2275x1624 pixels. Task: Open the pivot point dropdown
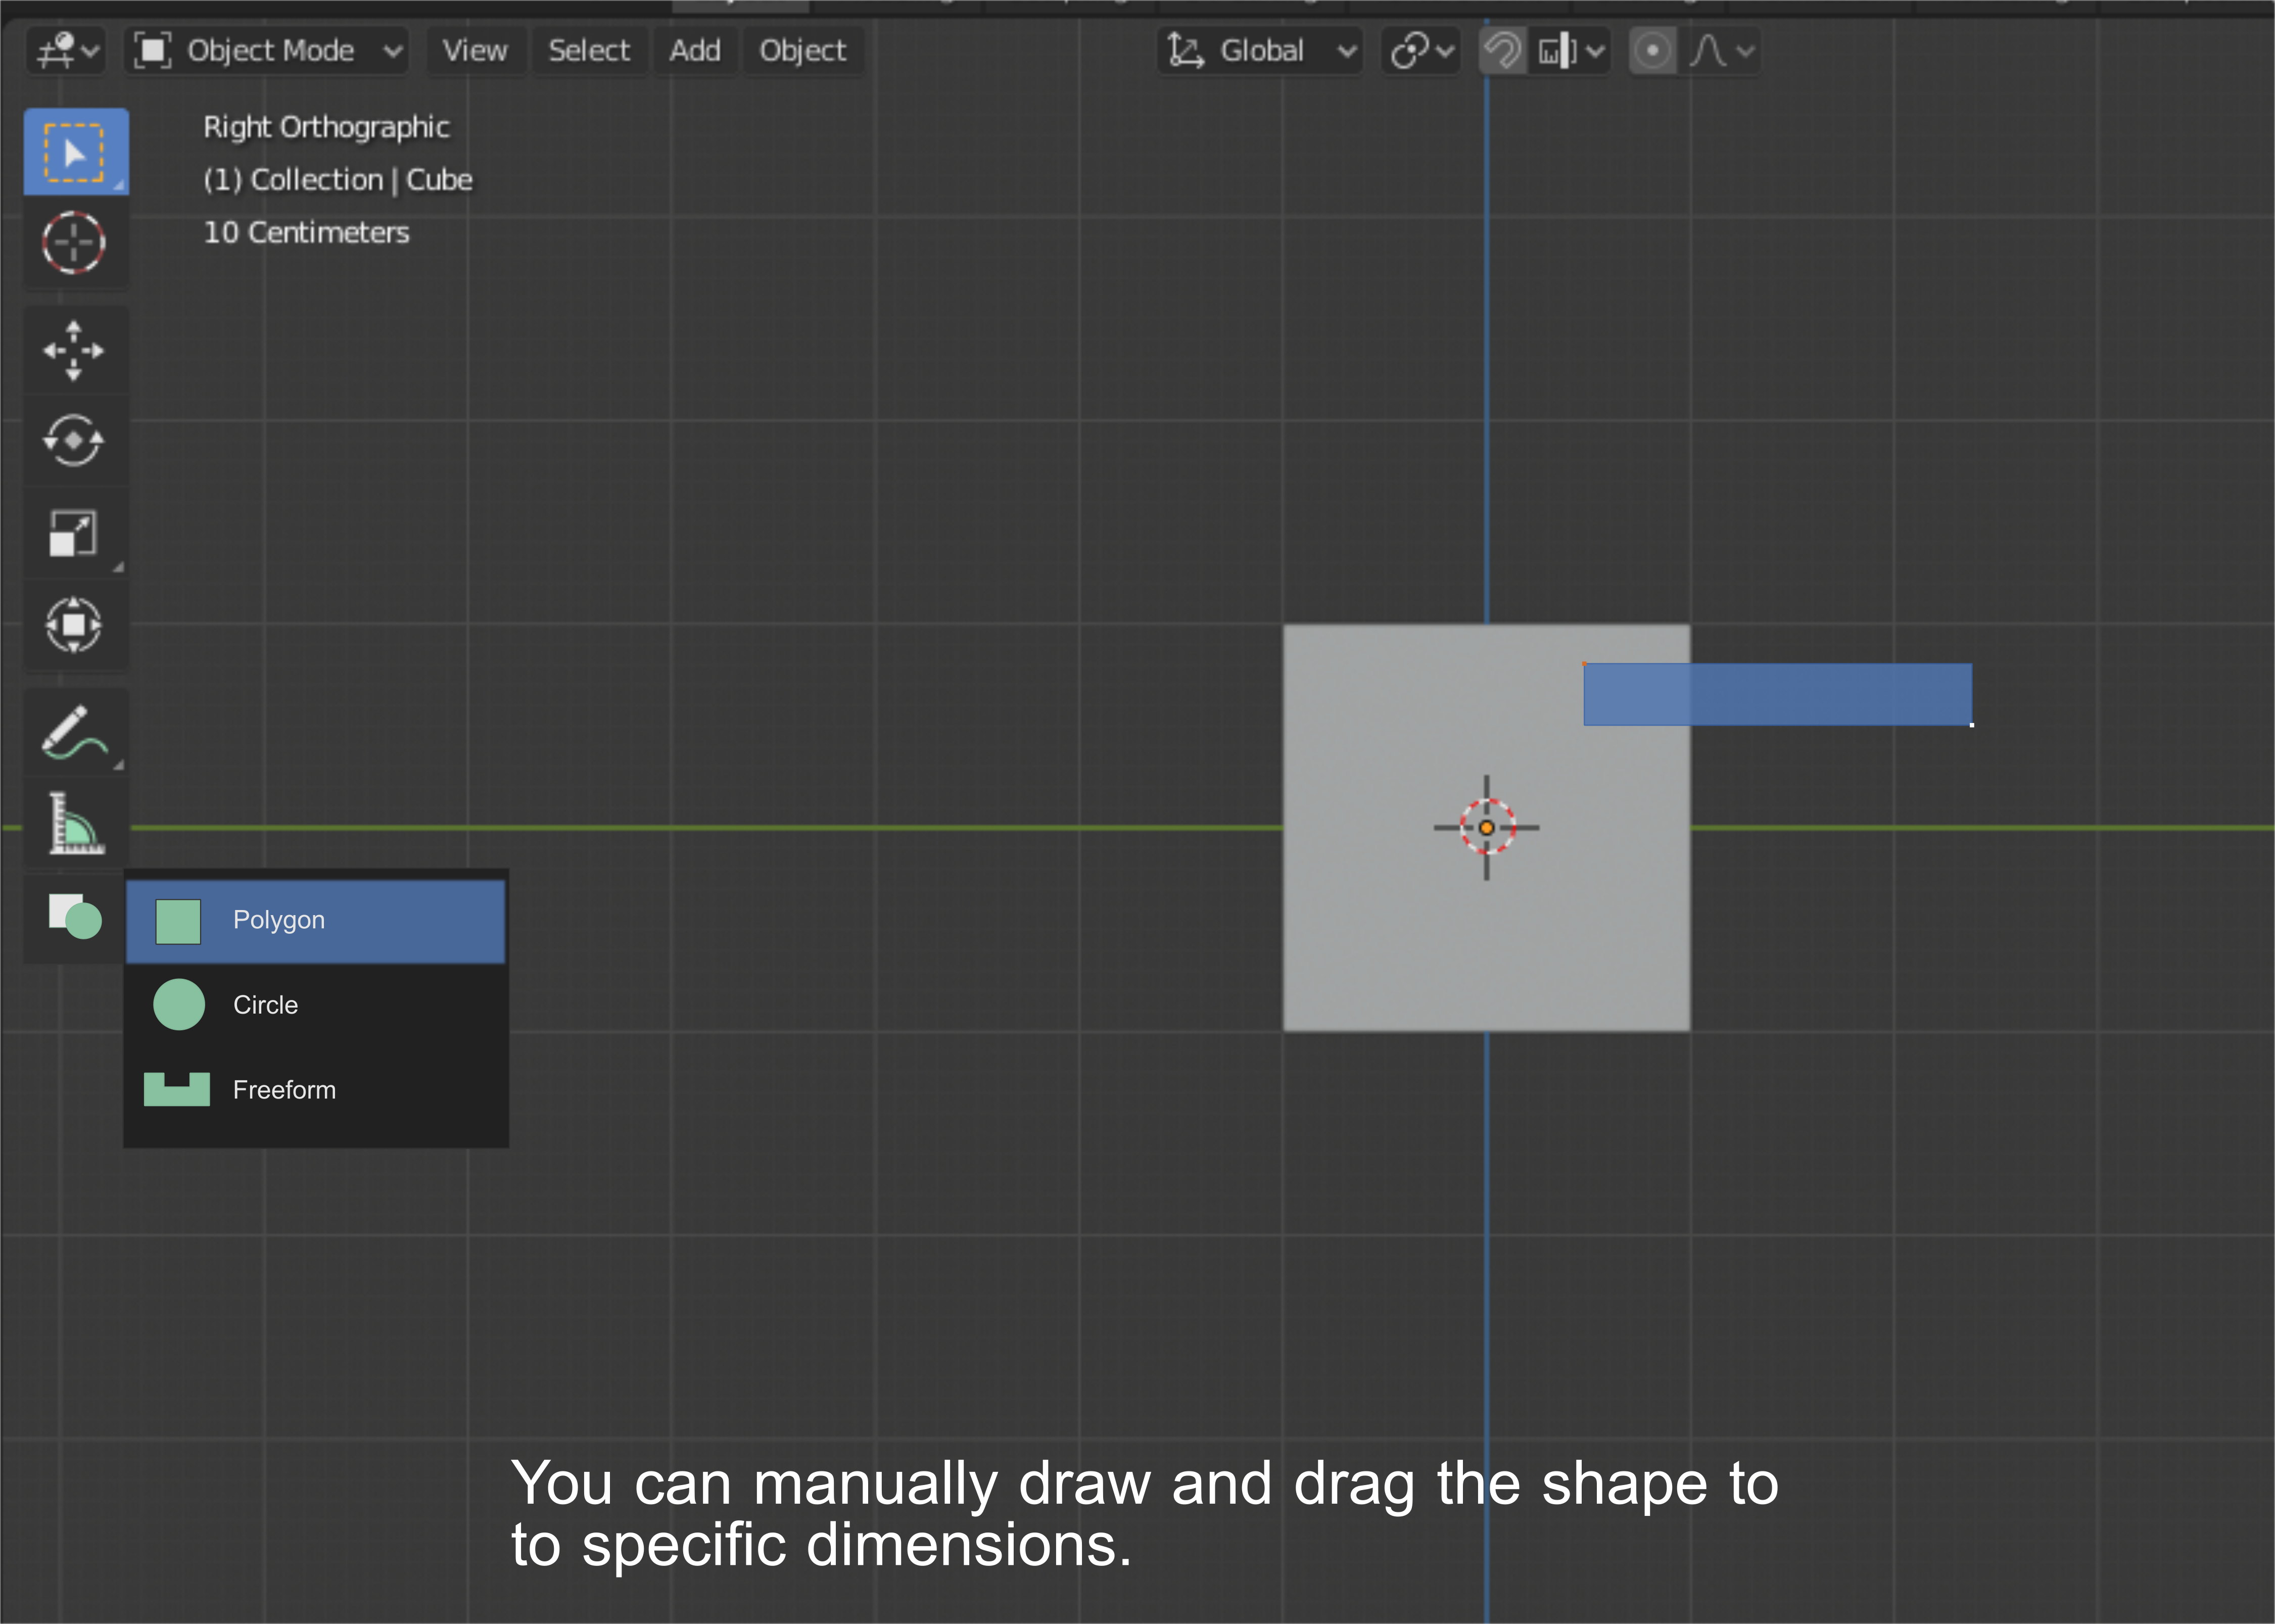tap(1421, 50)
